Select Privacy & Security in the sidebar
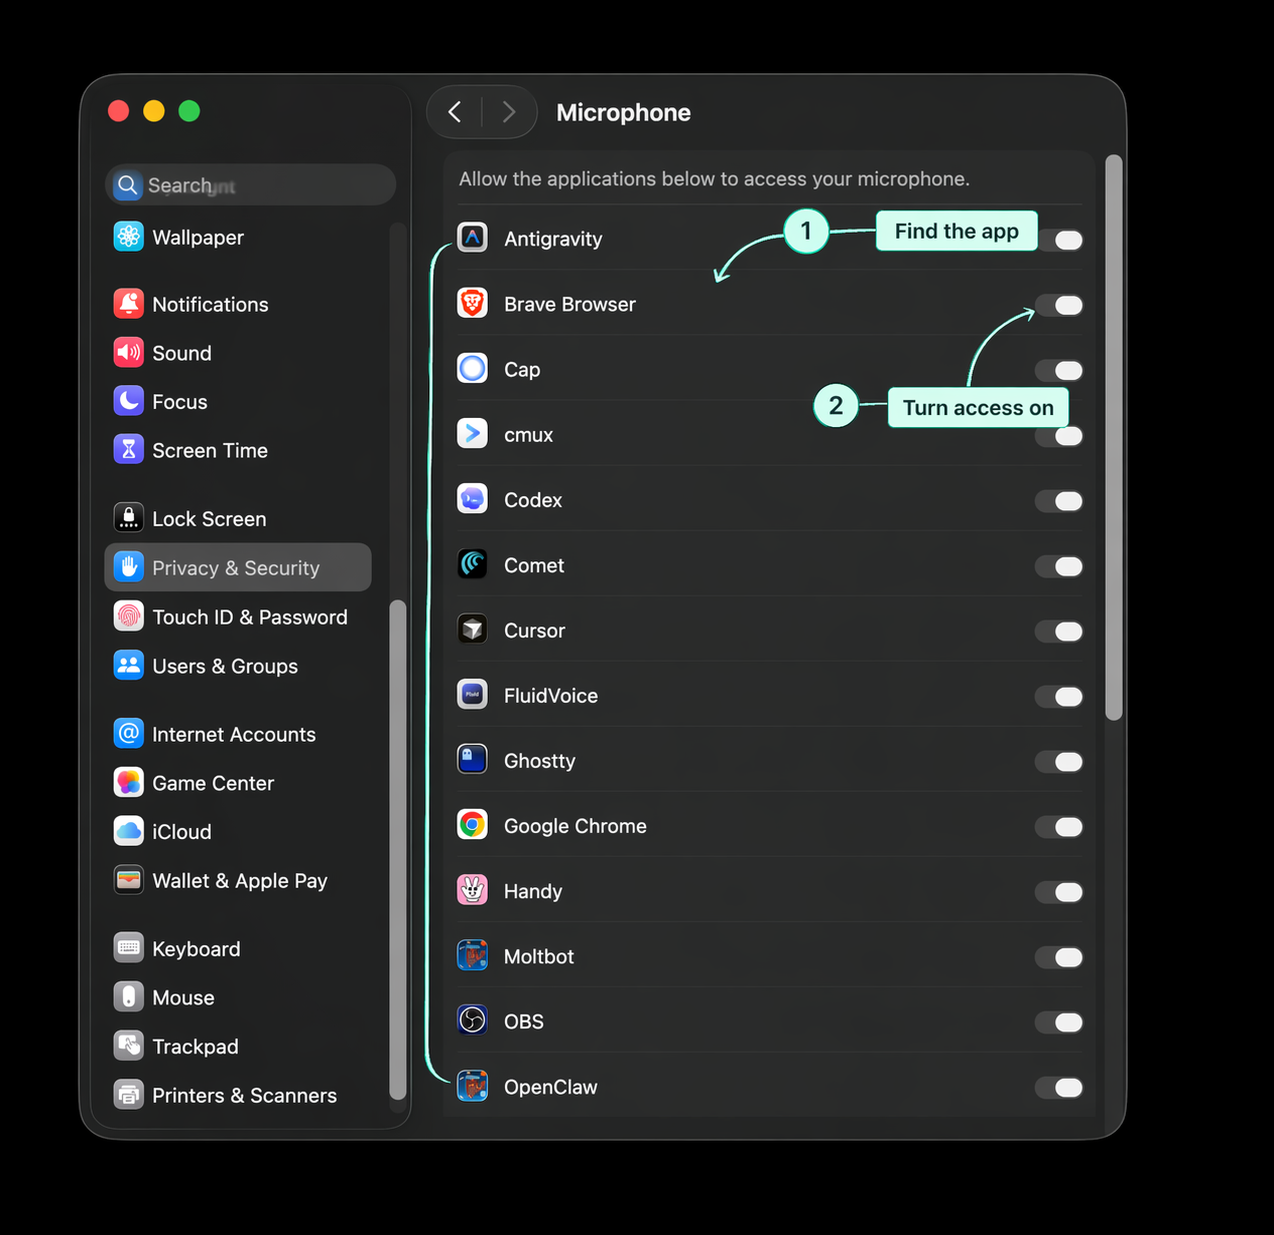 (x=236, y=567)
